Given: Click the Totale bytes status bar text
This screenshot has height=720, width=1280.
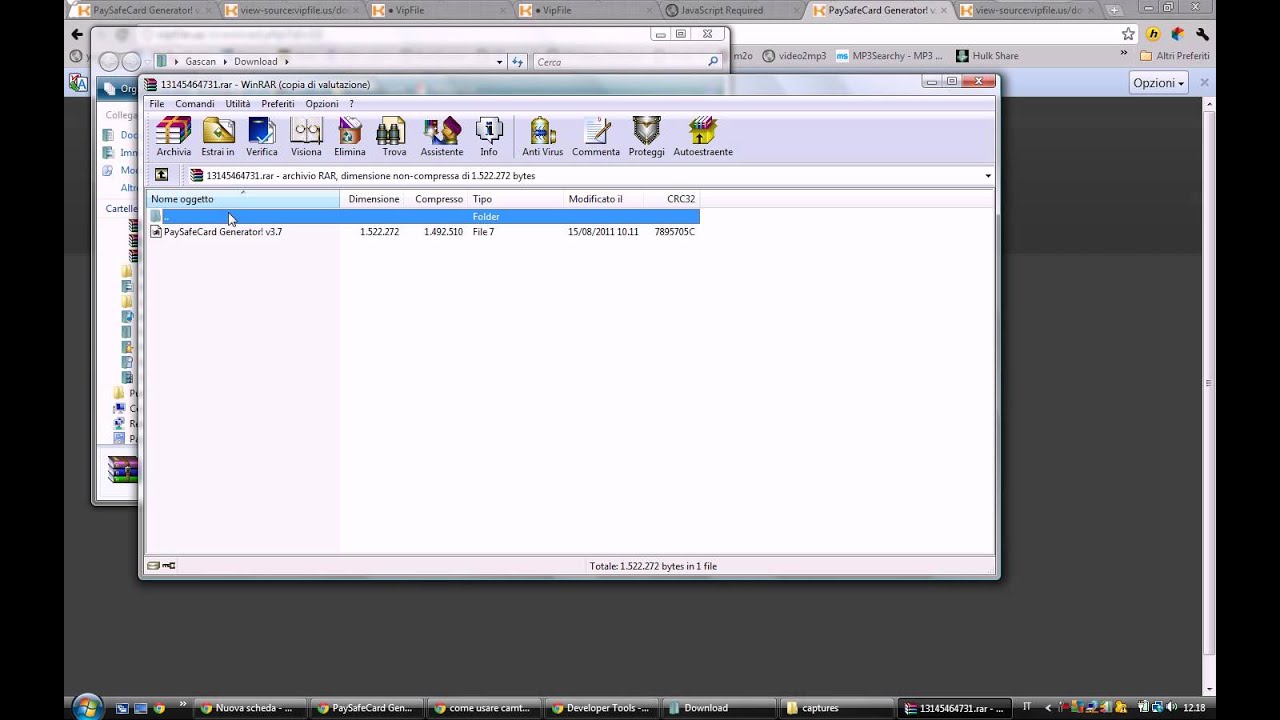Looking at the screenshot, I should [x=653, y=566].
